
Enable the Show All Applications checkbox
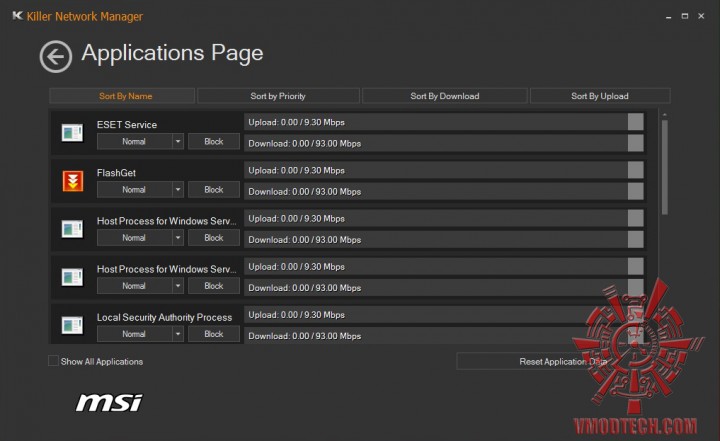(53, 361)
